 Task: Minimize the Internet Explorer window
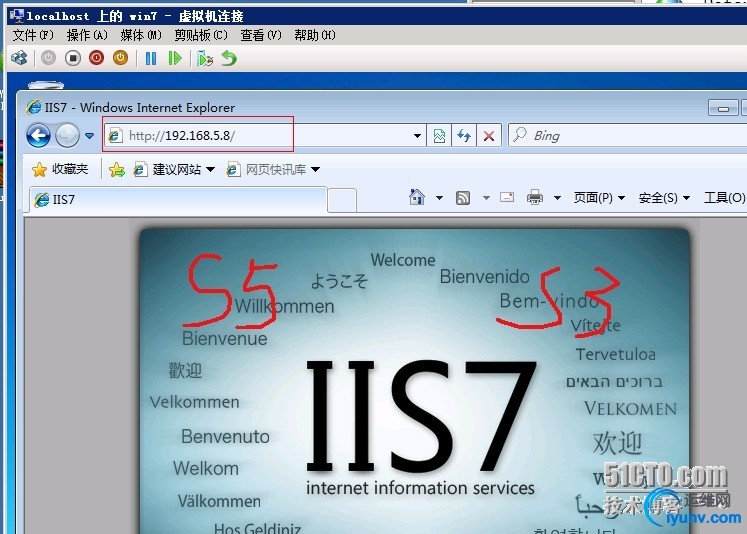723,108
